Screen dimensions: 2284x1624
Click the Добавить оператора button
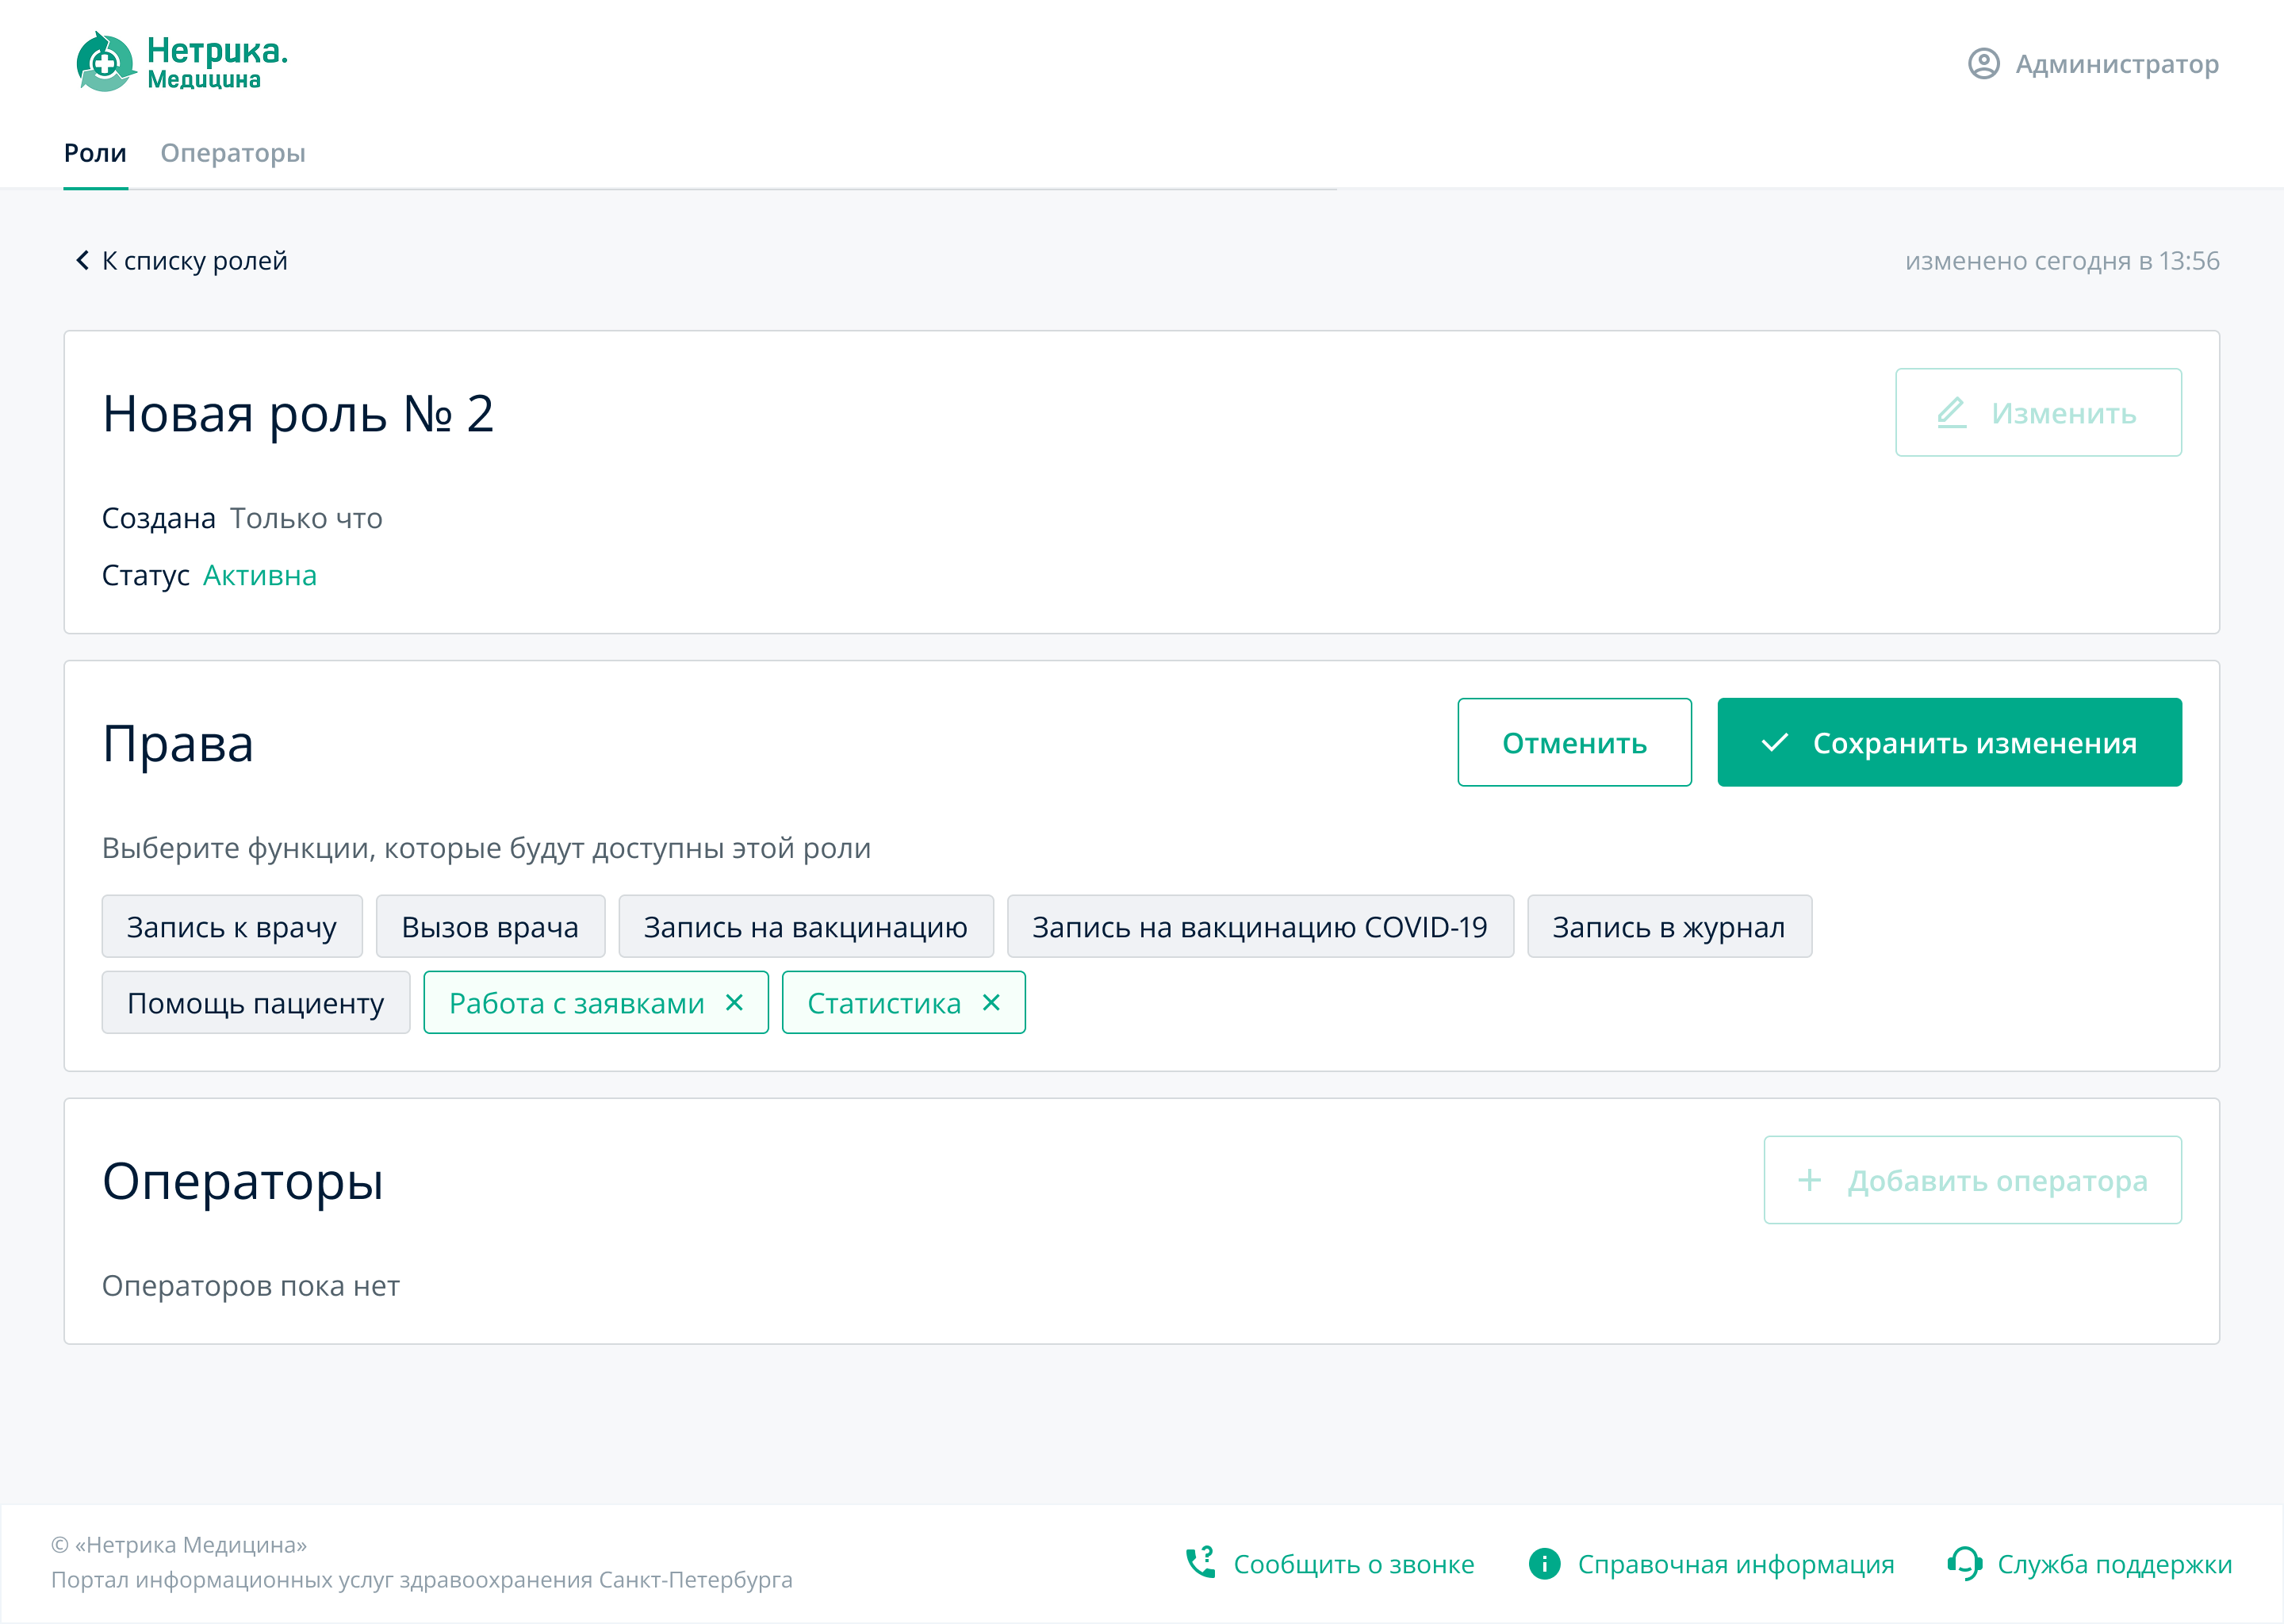pyautogui.click(x=1972, y=1180)
